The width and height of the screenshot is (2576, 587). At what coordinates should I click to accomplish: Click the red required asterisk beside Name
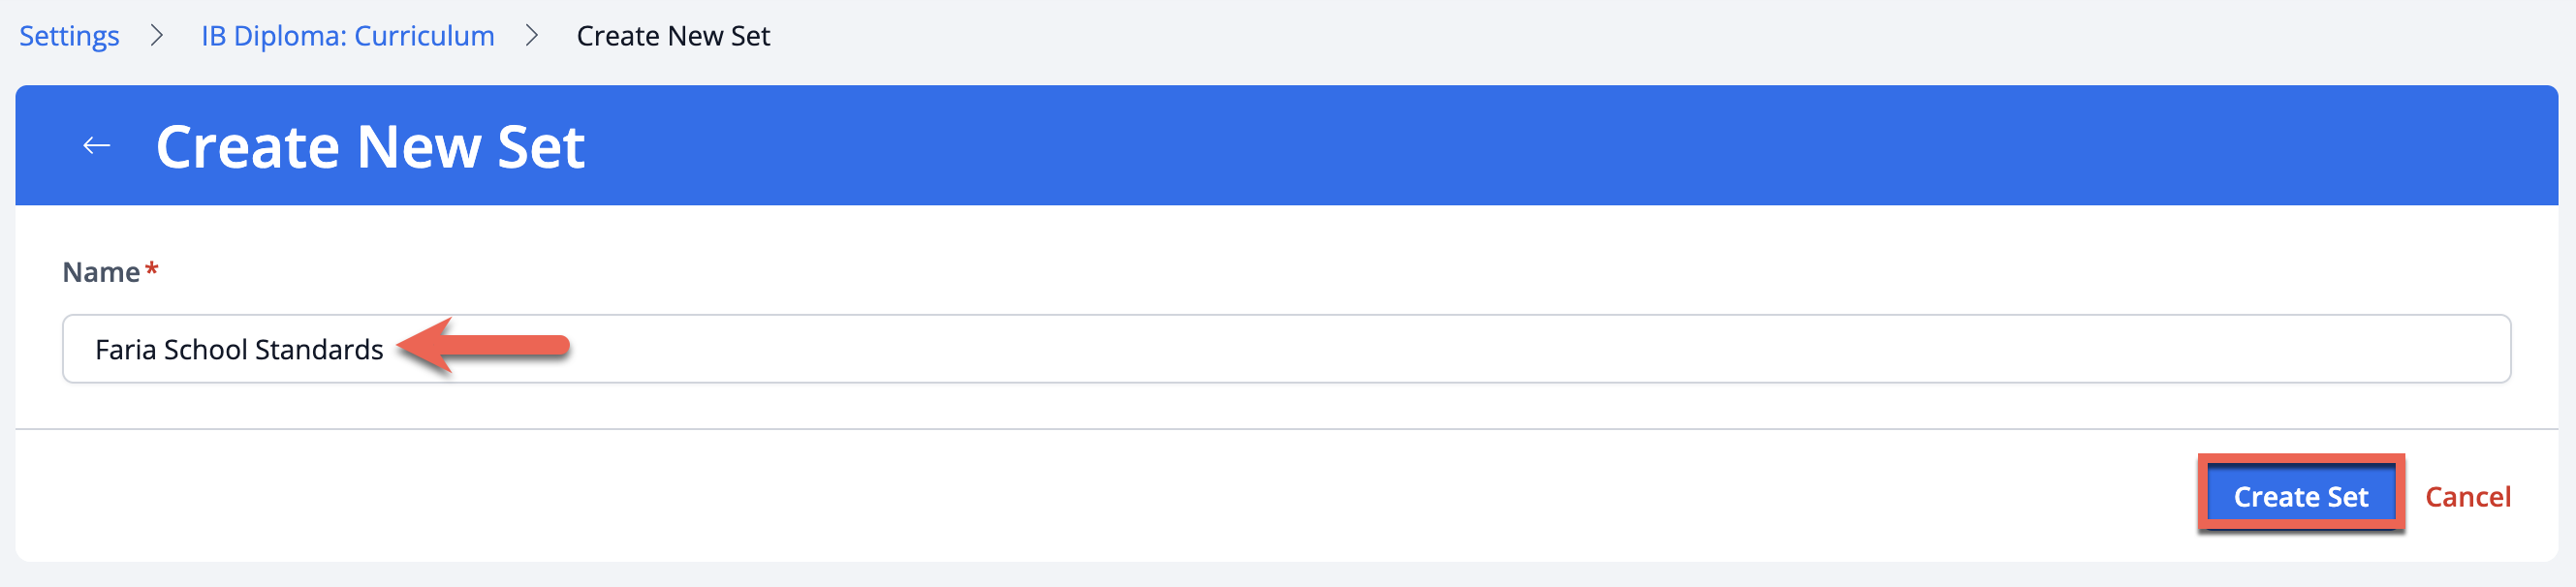(152, 270)
